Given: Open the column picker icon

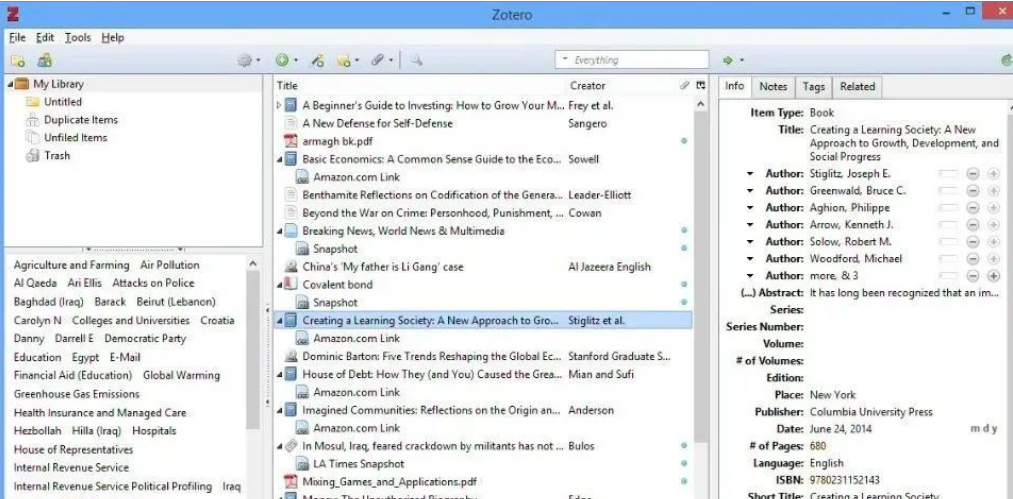Looking at the screenshot, I should (x=701, y=85).
